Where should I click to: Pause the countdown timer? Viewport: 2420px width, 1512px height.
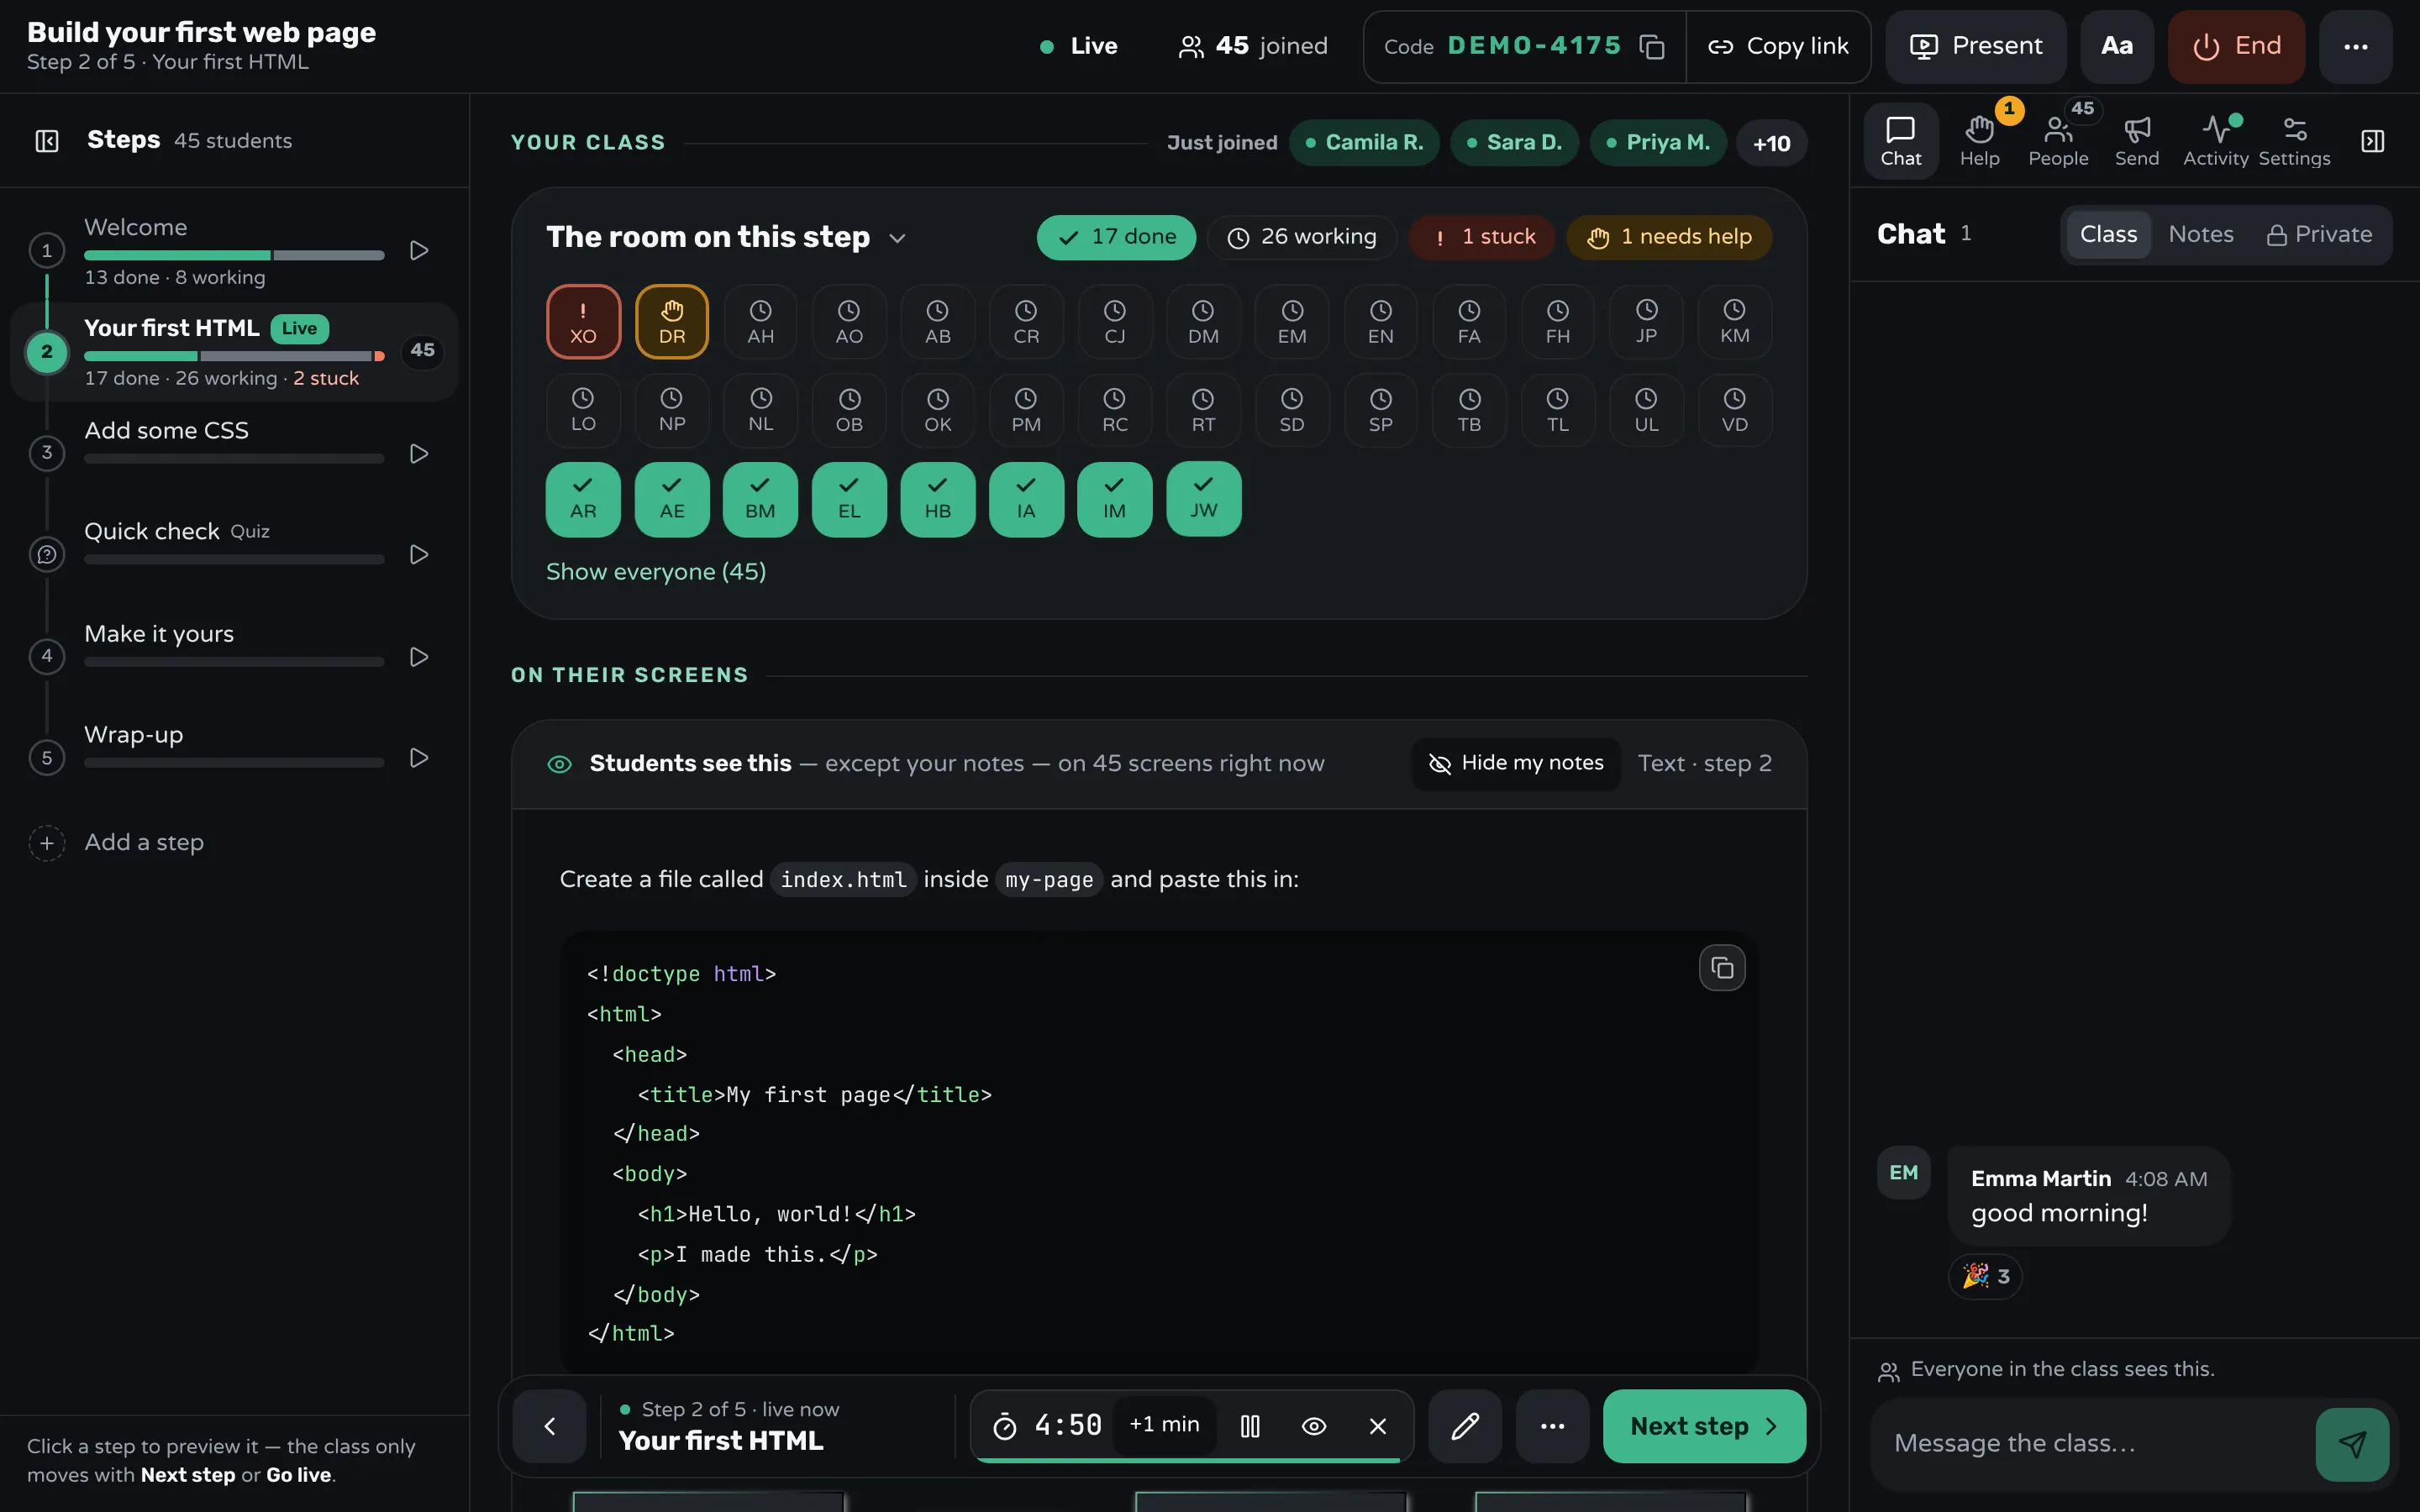coord(1250,1426)
